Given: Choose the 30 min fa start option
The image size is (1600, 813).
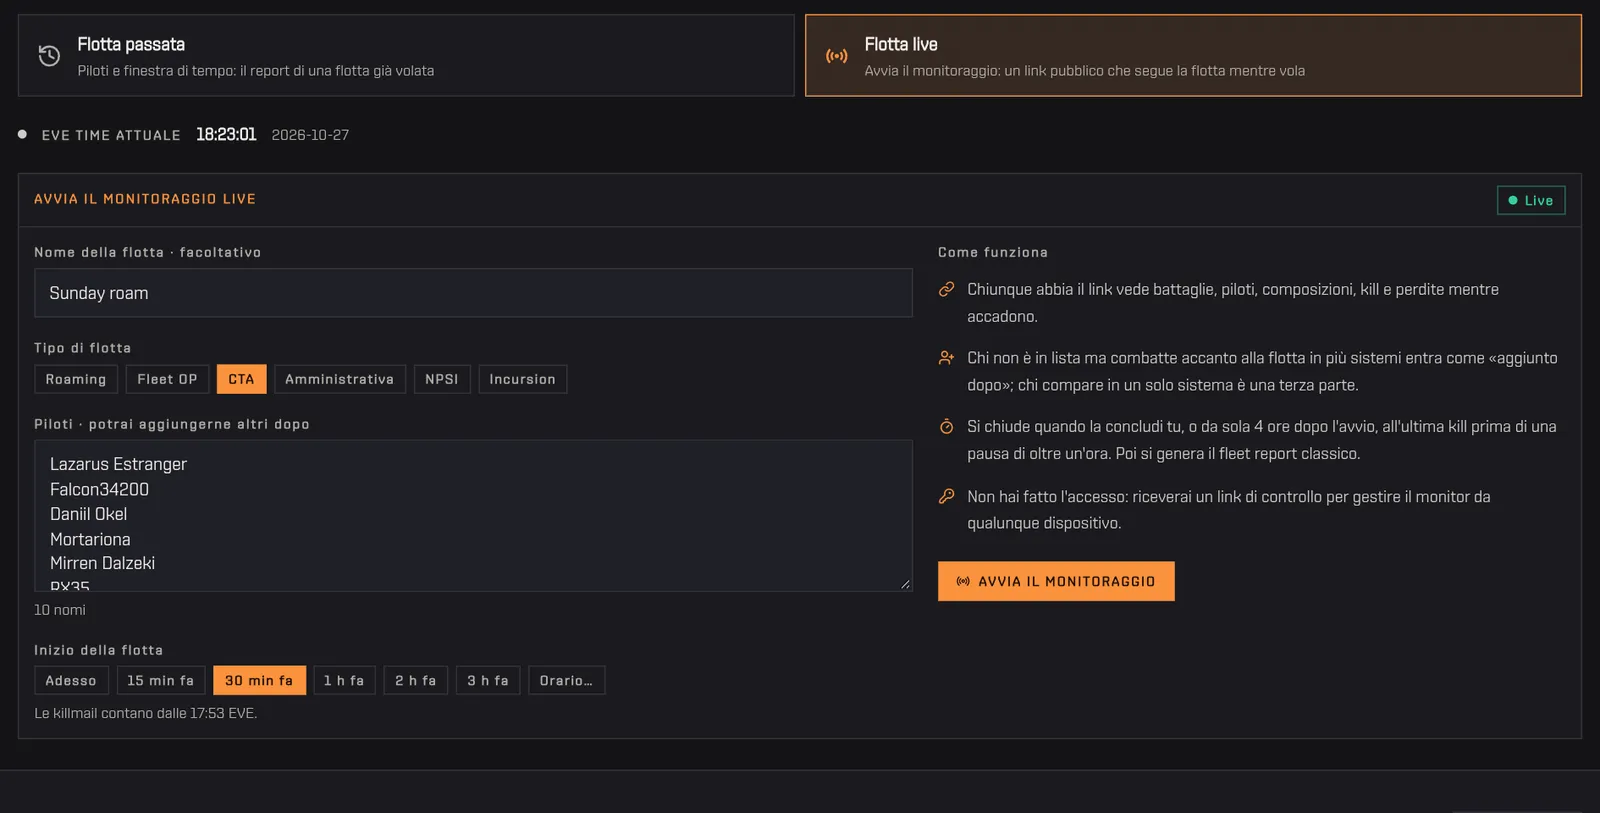Looking at the screenshot, I should coord(259,680).
